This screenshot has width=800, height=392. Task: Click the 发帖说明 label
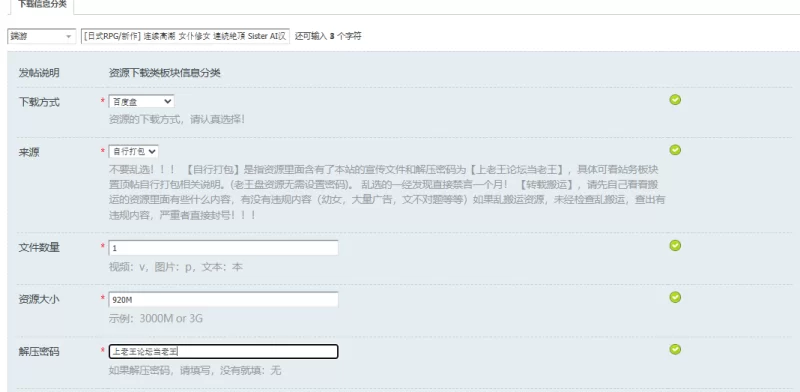pyautogui.click(x=39, y=72)
